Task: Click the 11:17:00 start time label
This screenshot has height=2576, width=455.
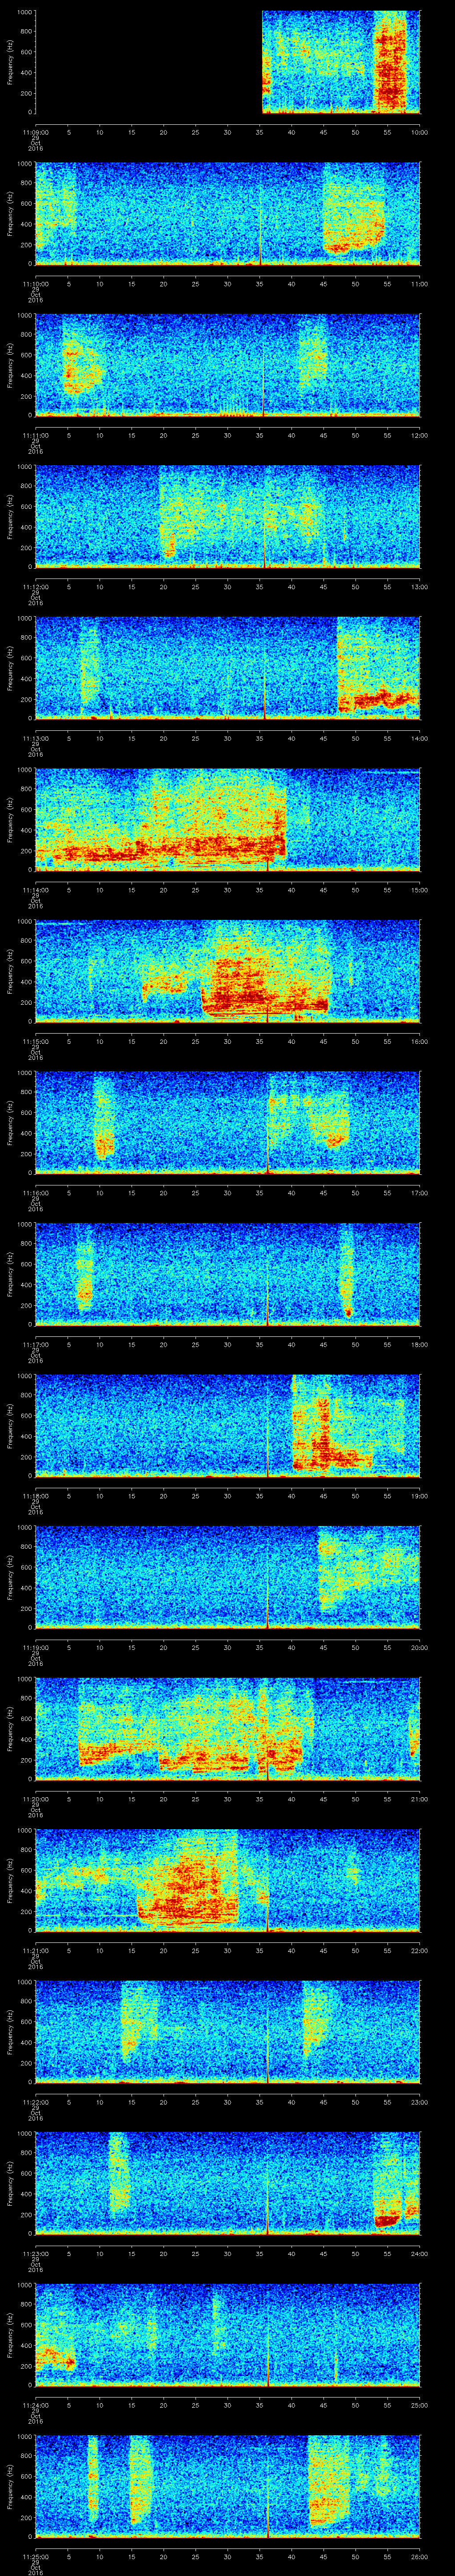Action: click(35, 1344)
